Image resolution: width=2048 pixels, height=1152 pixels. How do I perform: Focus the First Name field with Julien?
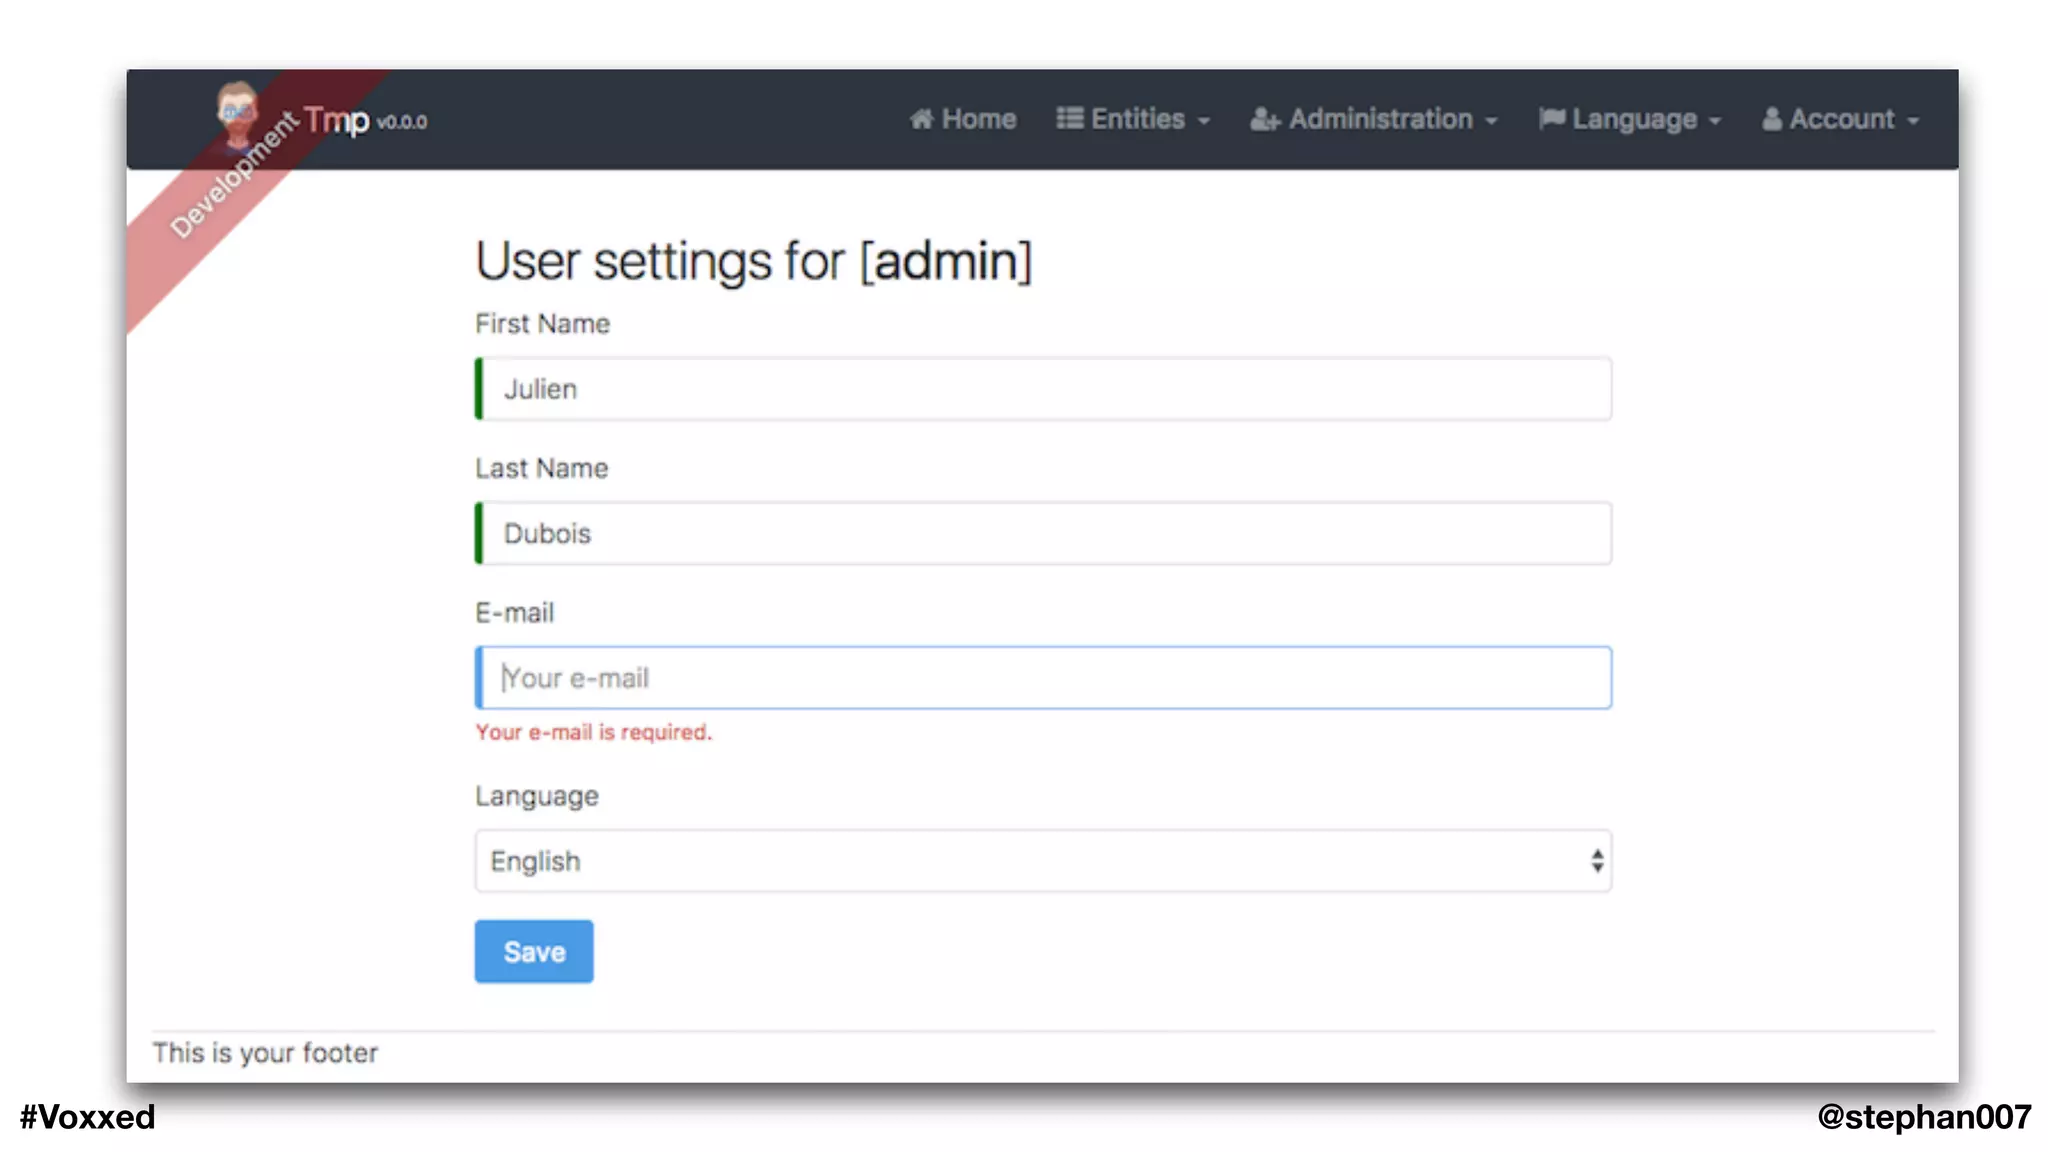point(1045,389)
